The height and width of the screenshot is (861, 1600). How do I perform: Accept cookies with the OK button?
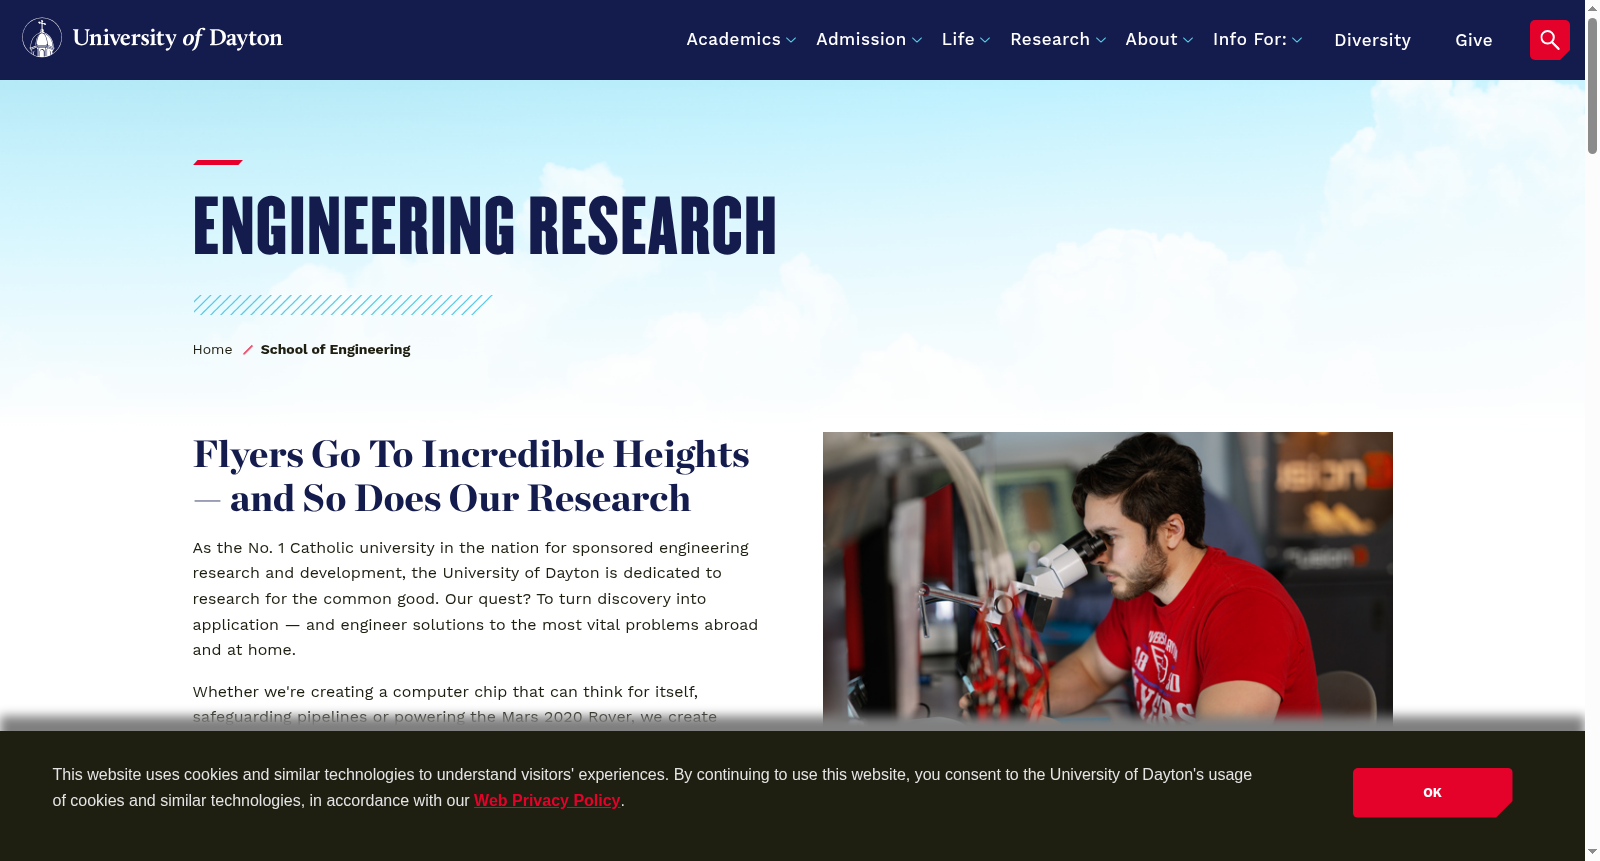coord(1432,793)
